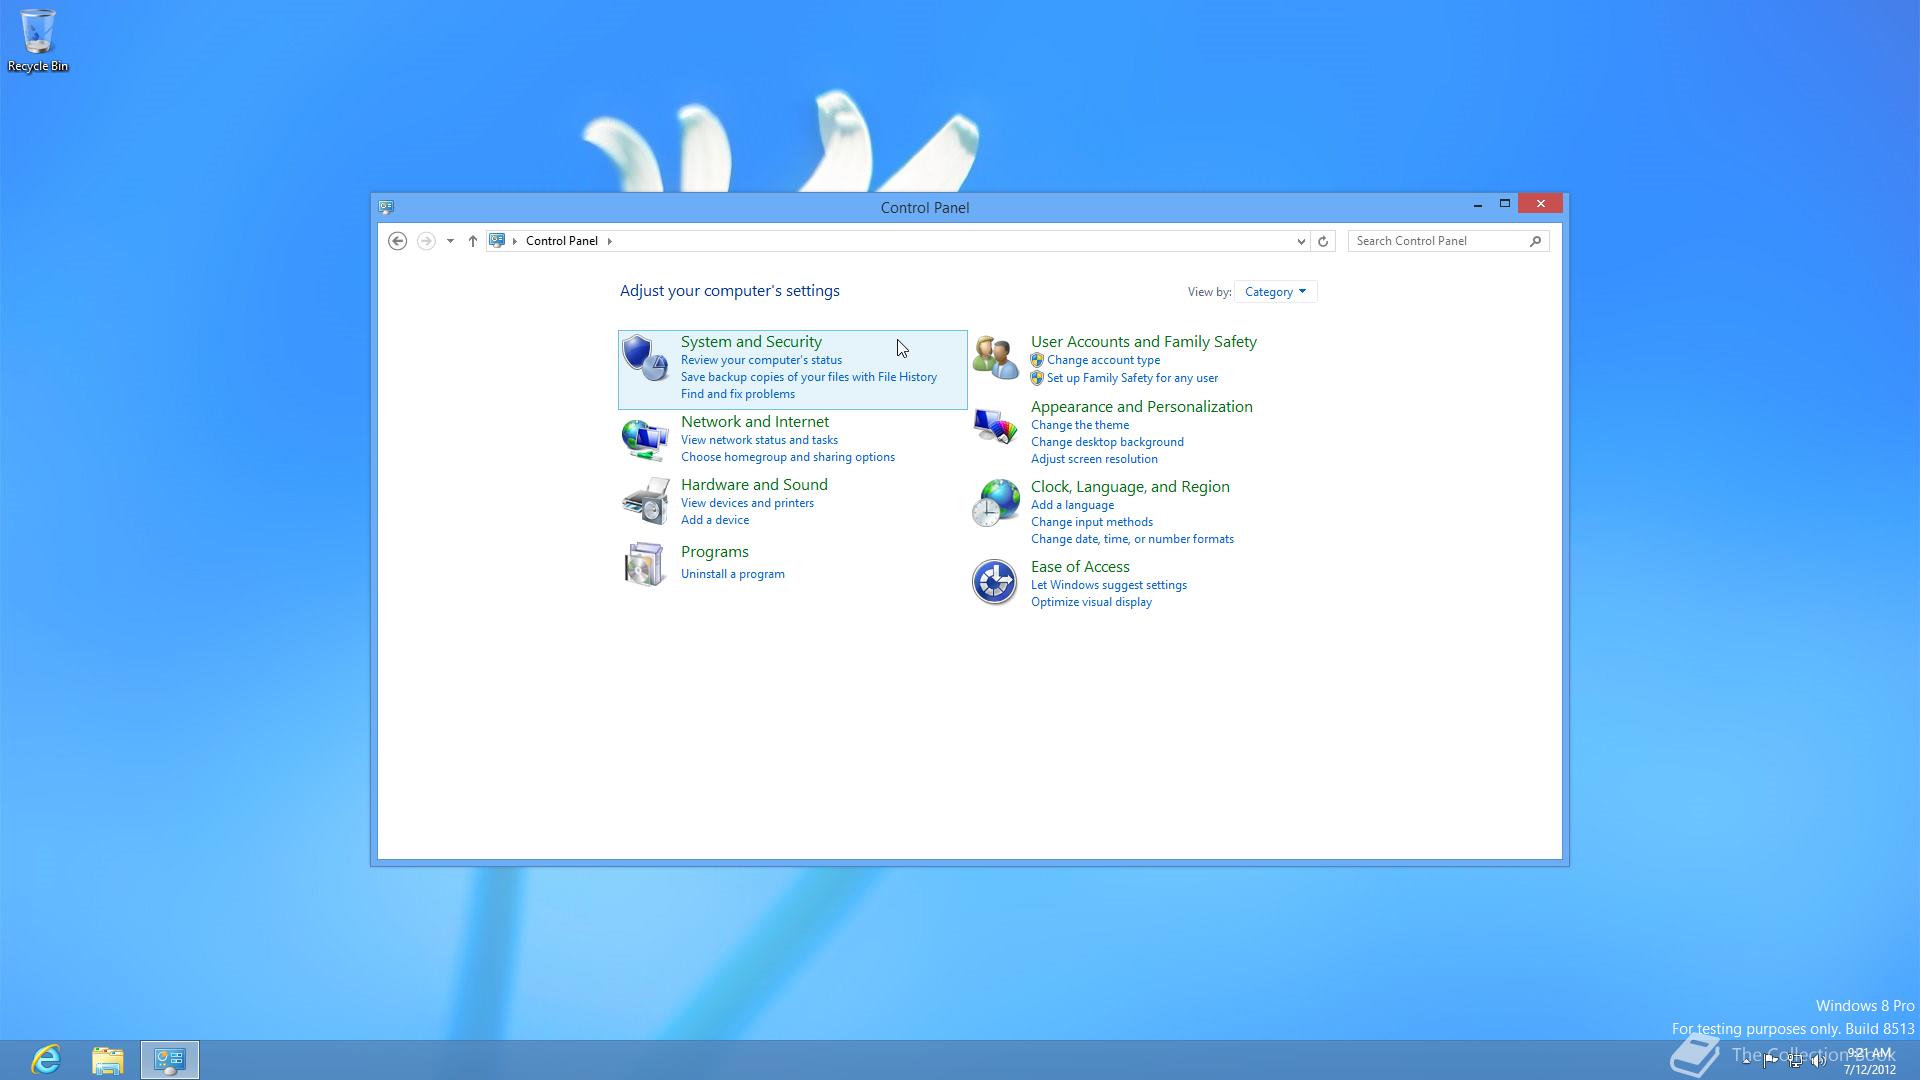The width and height of the screenshot is (1920, 1080).
Task: Click the Control Panel title bar system icon
Action: pyautogui.click(x=386, y=207)
